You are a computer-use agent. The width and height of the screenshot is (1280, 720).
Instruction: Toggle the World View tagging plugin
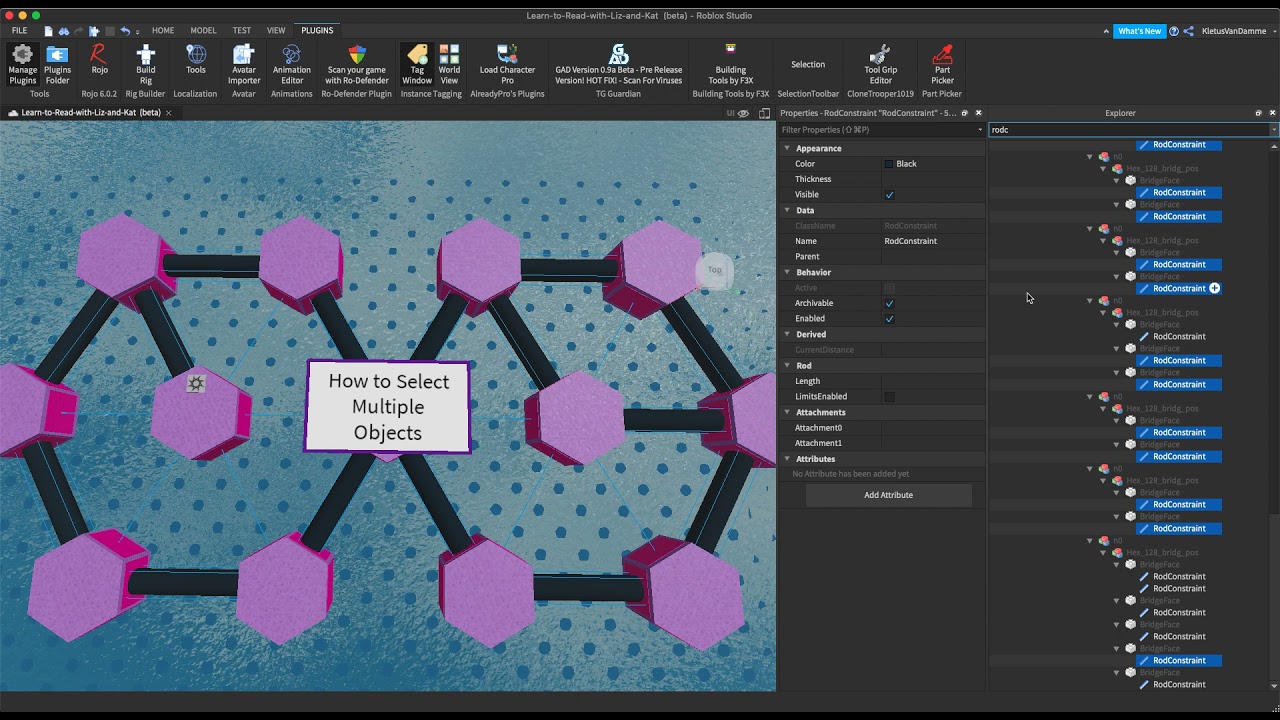pos(449,64)
